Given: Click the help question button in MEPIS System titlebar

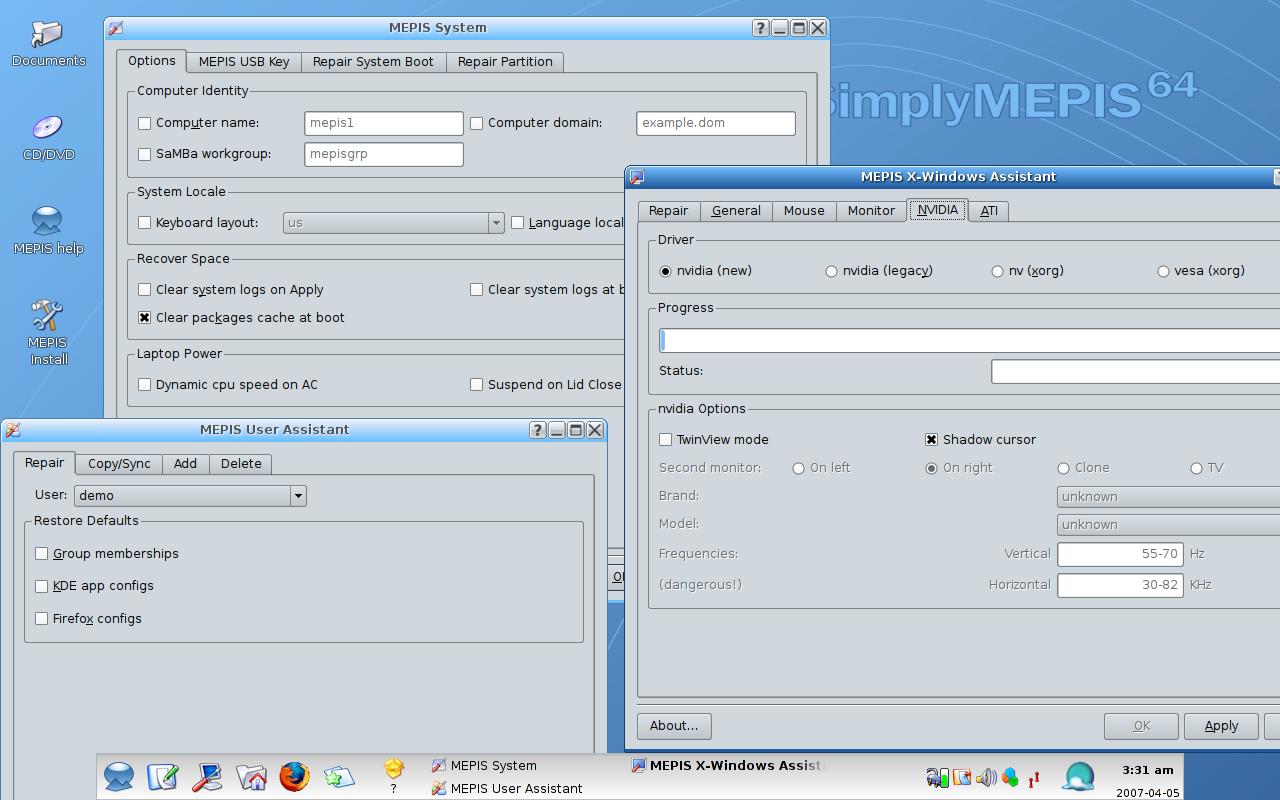Looking at the screenshot, I should click(760, 28).
